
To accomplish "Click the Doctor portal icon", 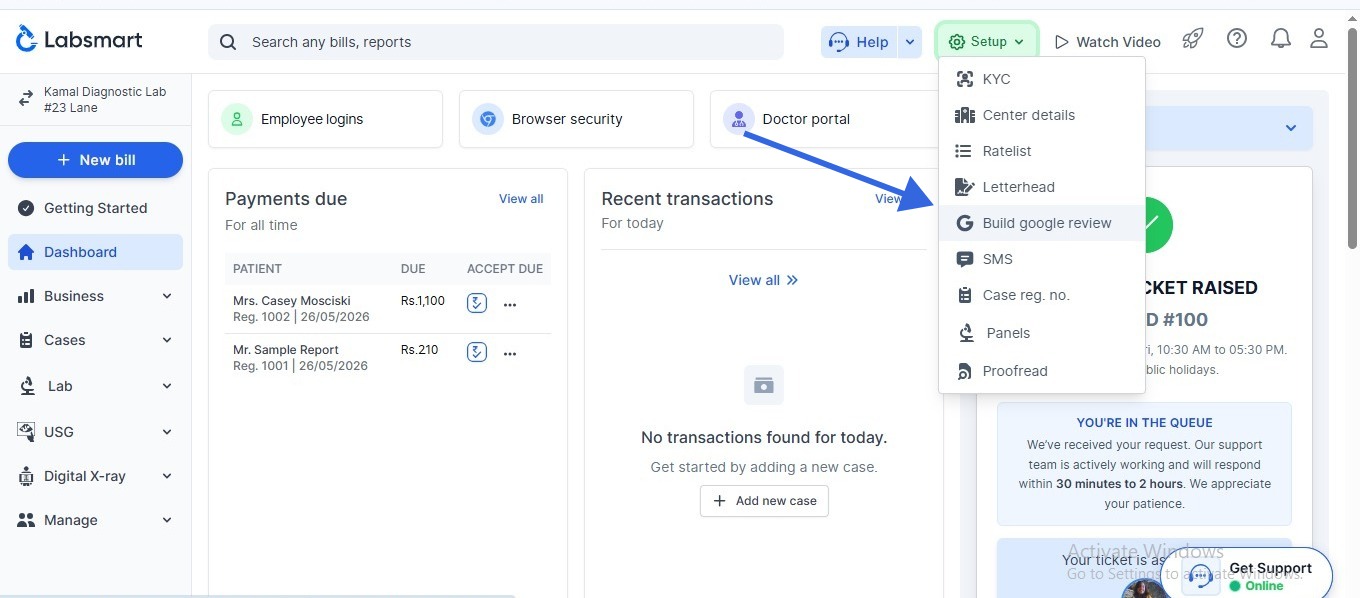I will [x=739, y=119].
